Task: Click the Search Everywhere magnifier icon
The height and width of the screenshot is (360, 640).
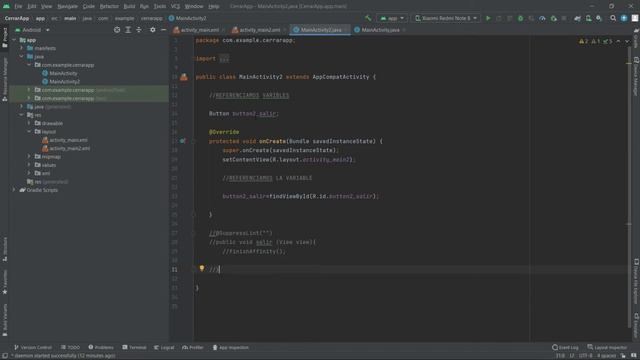Action: coord(613,18)
